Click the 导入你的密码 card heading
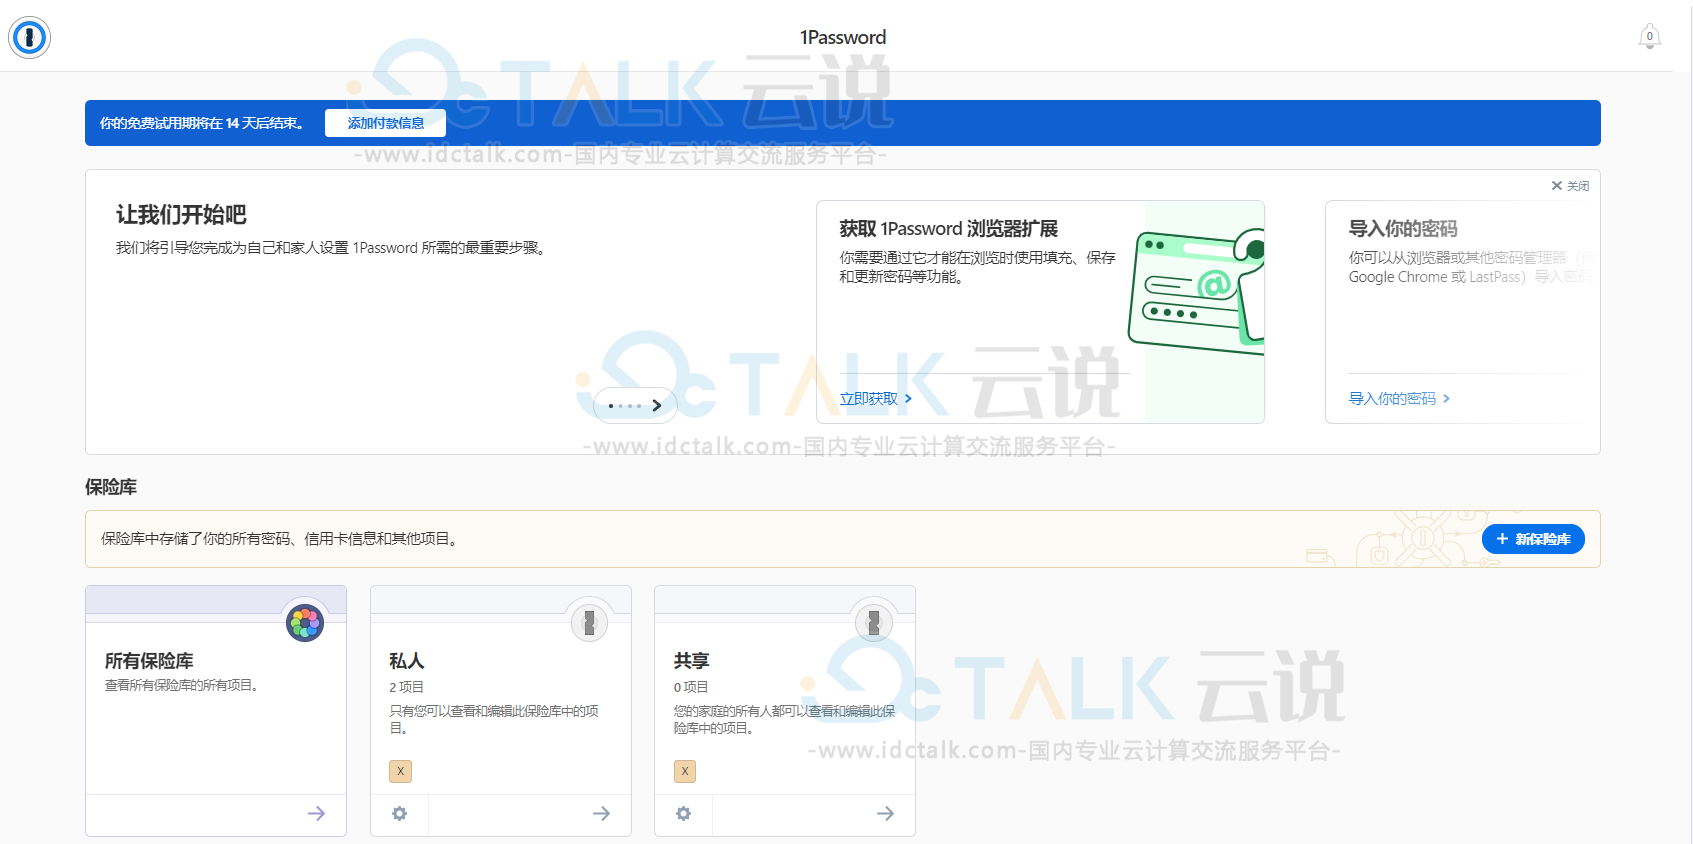This screenshot has width=1693, height=844. click(1403, 229)
